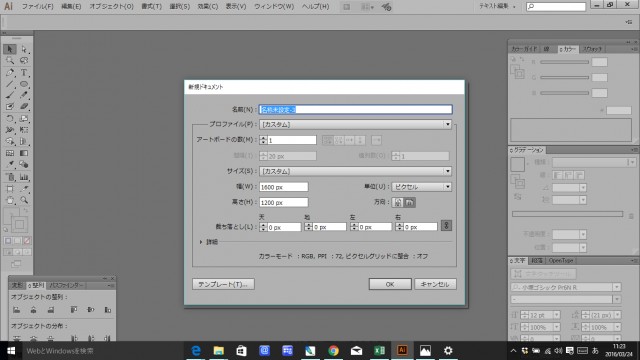Image resolution: width=640 pixels, height=360 pixels.
Task: Select the Ellipse tool
Action: pos(24,84)
